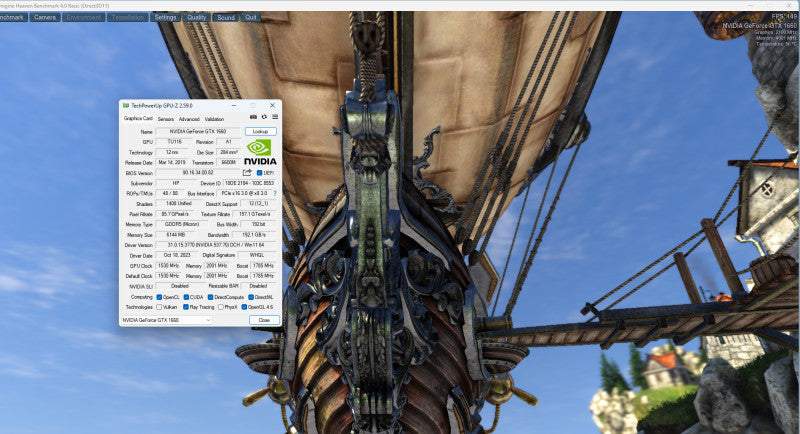
Task: Toggle the UEFI checkbox
Action: (x=259, y=173)
